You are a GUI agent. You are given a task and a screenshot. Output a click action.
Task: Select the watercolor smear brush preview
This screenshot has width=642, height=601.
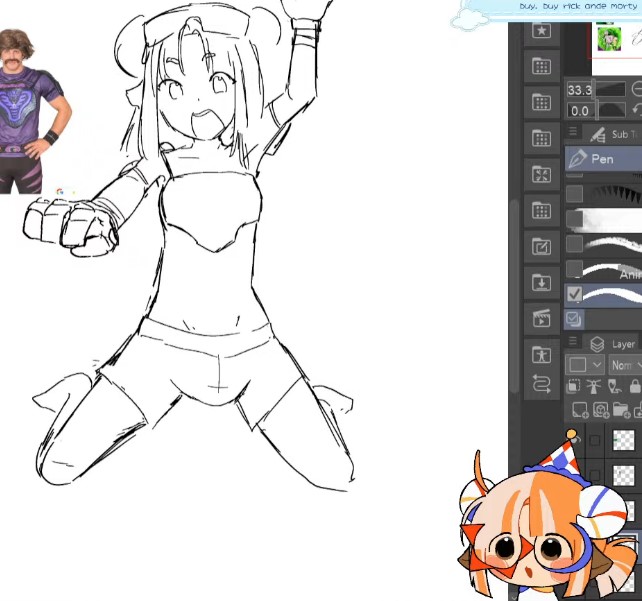point(613,219)
